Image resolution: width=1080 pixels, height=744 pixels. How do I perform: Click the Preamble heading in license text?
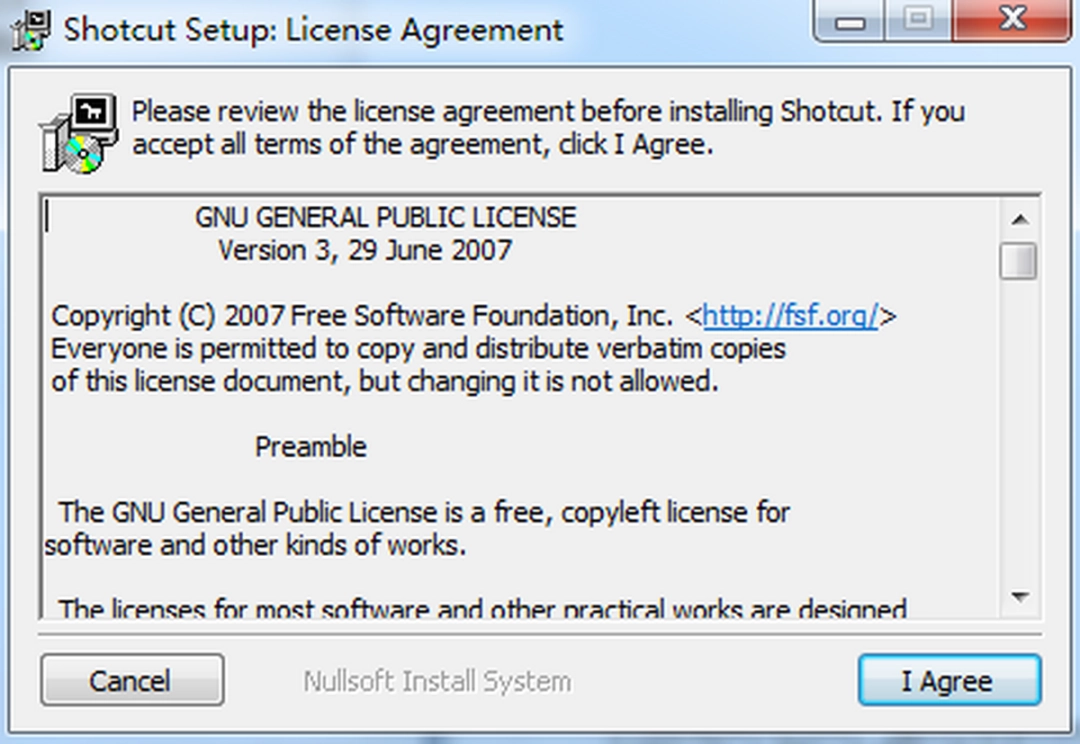pos(311,446)
